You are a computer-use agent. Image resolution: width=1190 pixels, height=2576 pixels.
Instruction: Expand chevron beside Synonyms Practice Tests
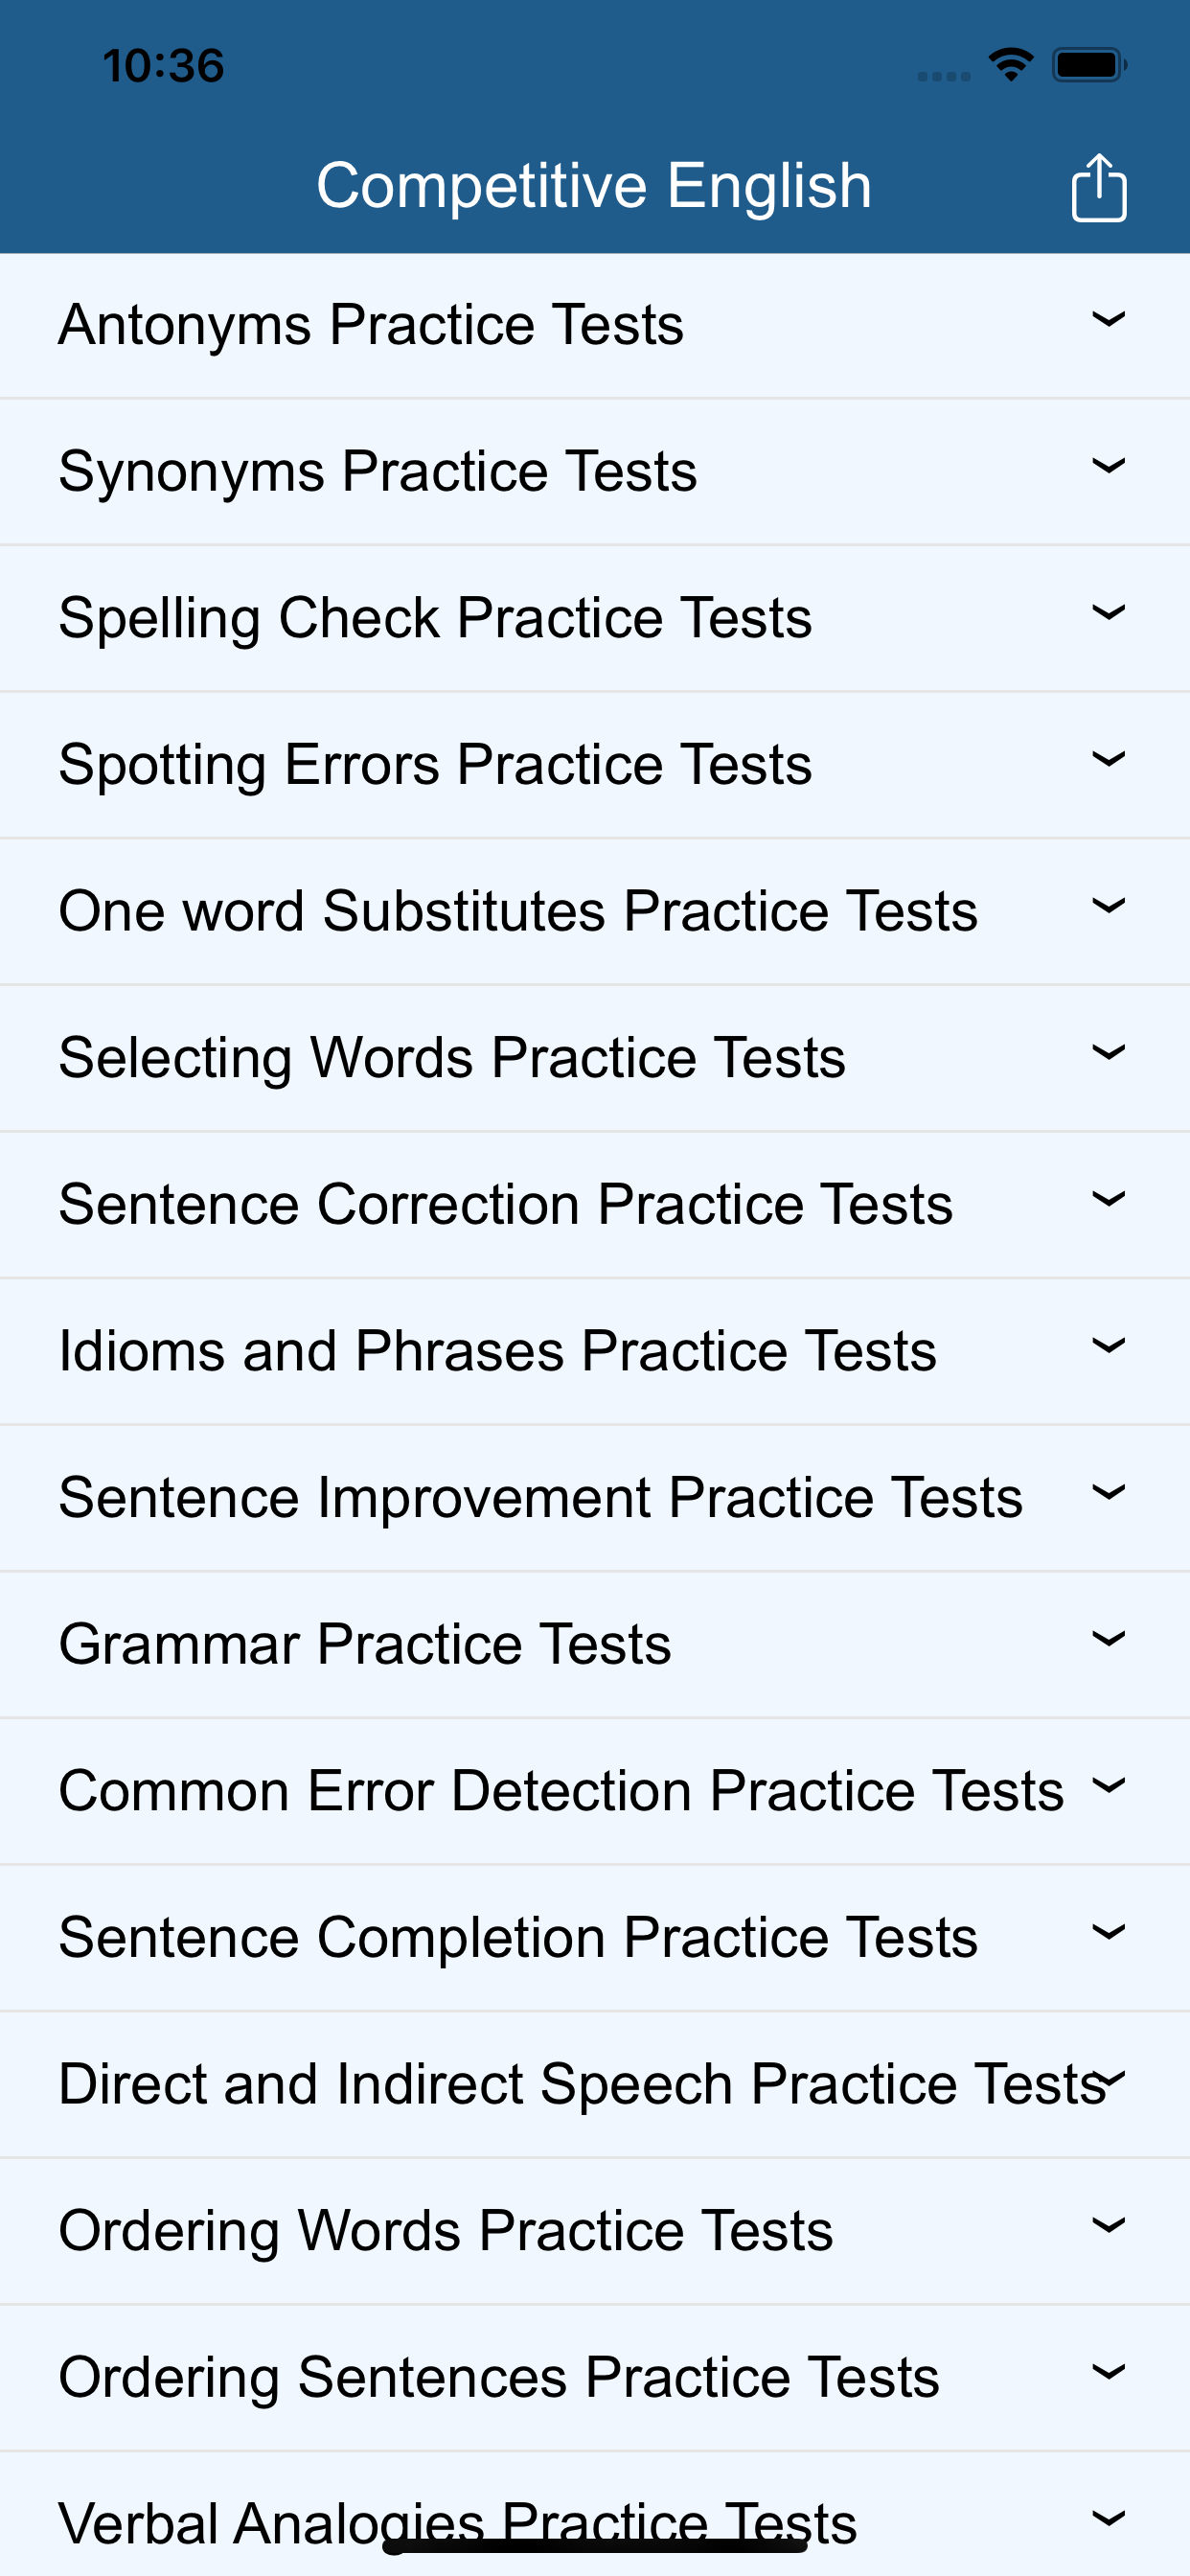tap(1108, 466)
